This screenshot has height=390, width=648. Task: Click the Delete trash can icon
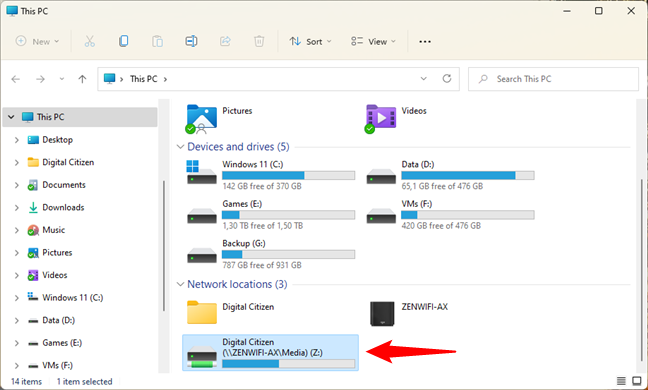click(259, 41)
